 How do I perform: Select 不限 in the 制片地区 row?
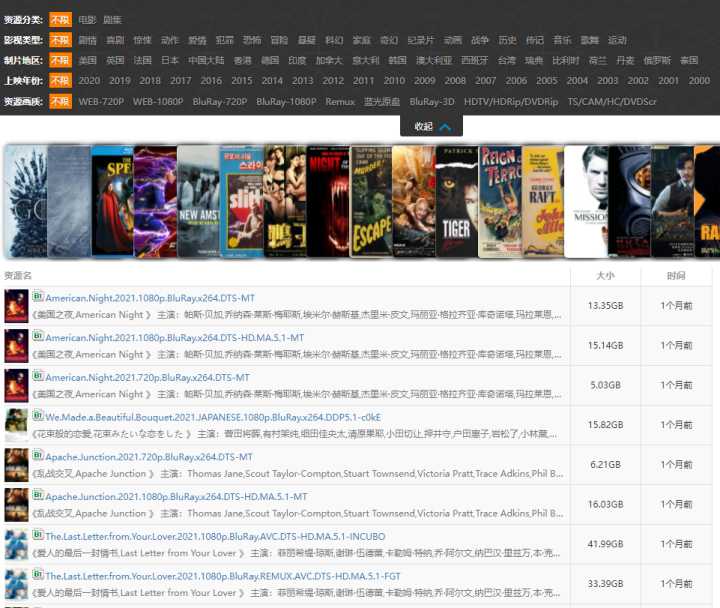[x=61, y=60]
